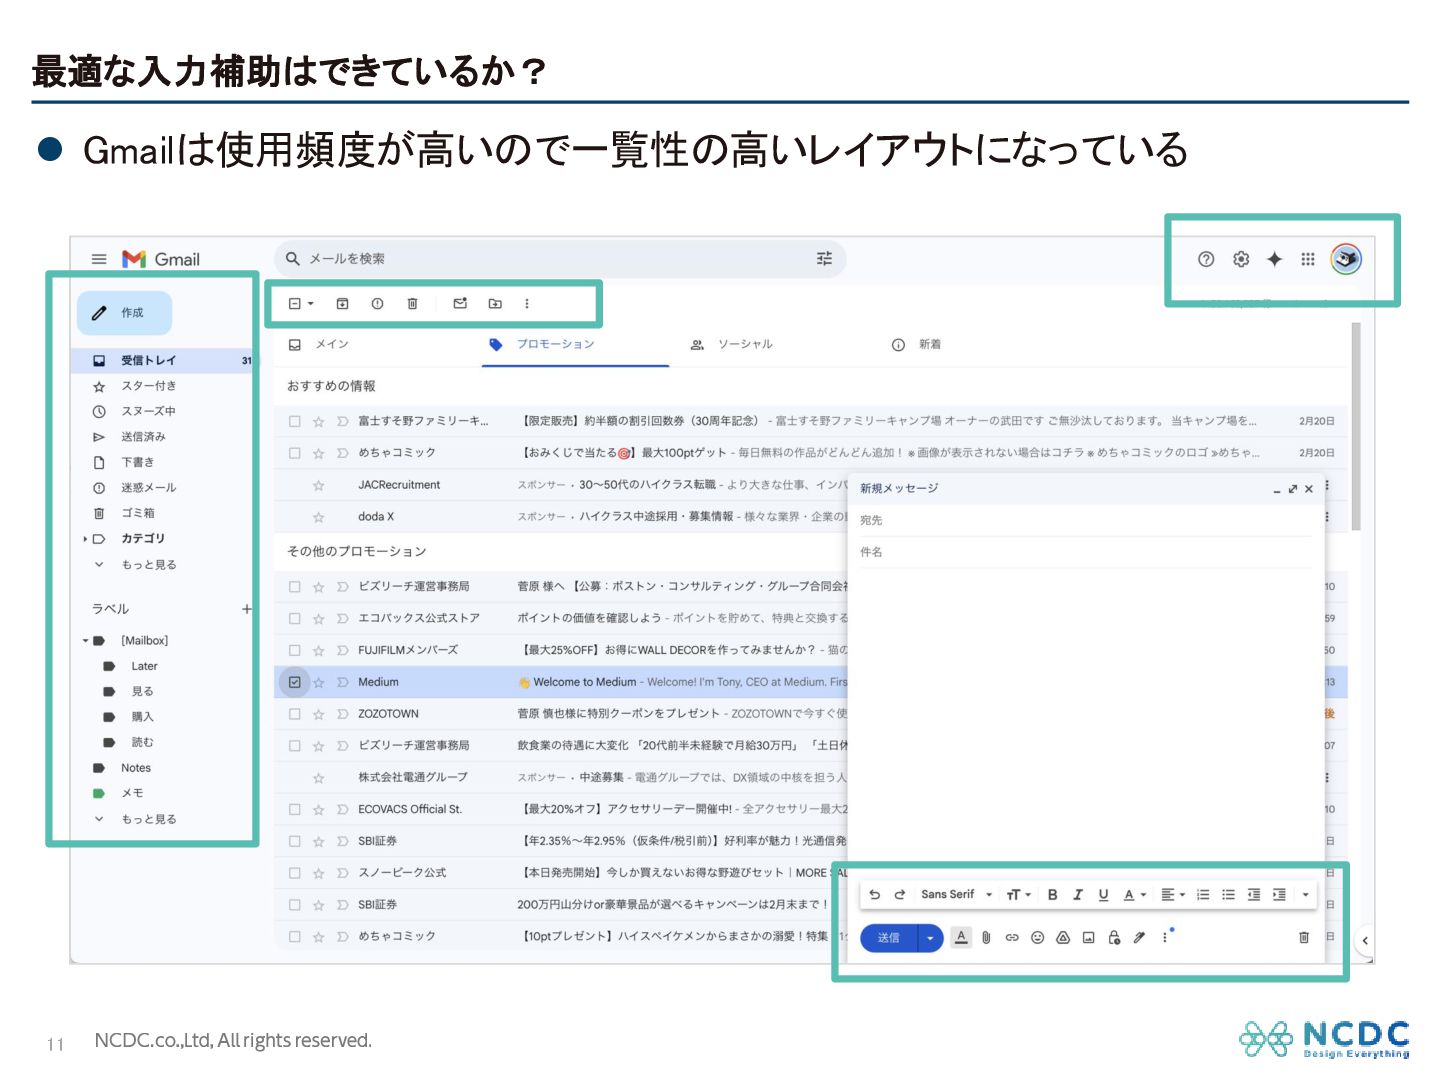
Task: Toggle confidential mode lock icon
Action: pyautogui.click(x=1114, y=938)
